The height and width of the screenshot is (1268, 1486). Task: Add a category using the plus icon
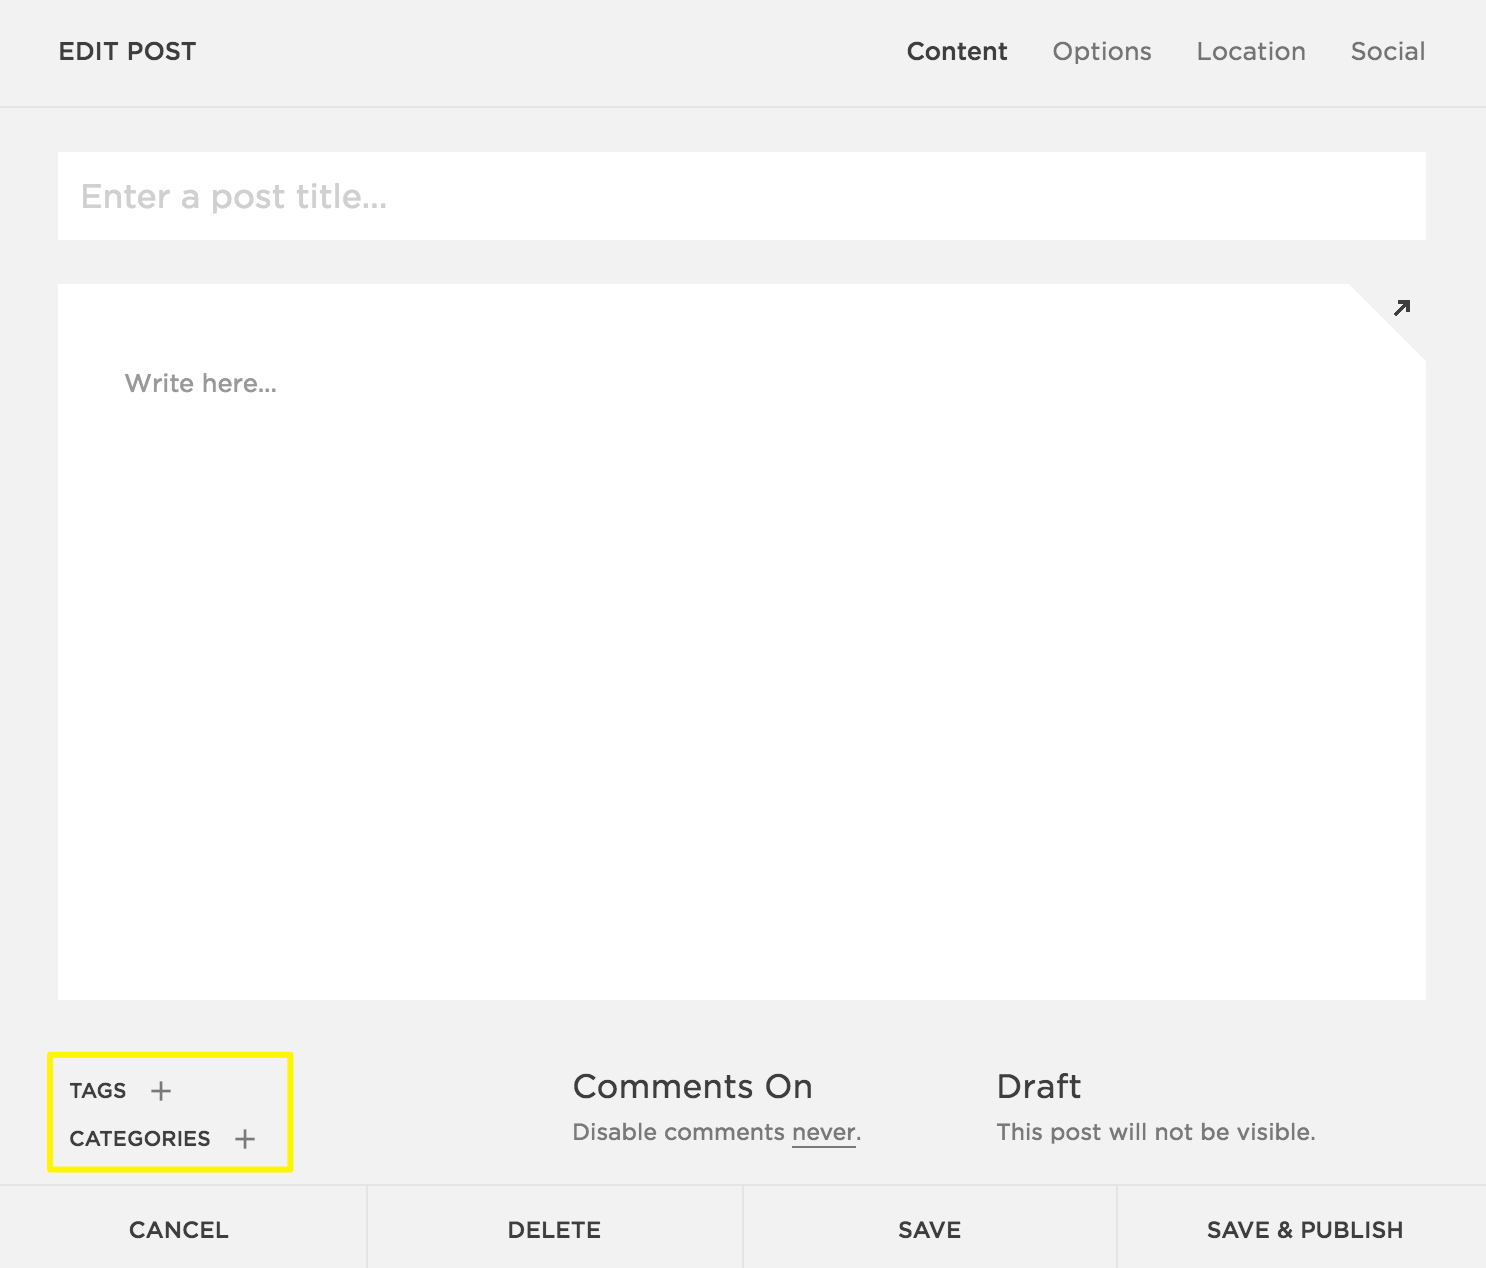(x=245, y=1139)
